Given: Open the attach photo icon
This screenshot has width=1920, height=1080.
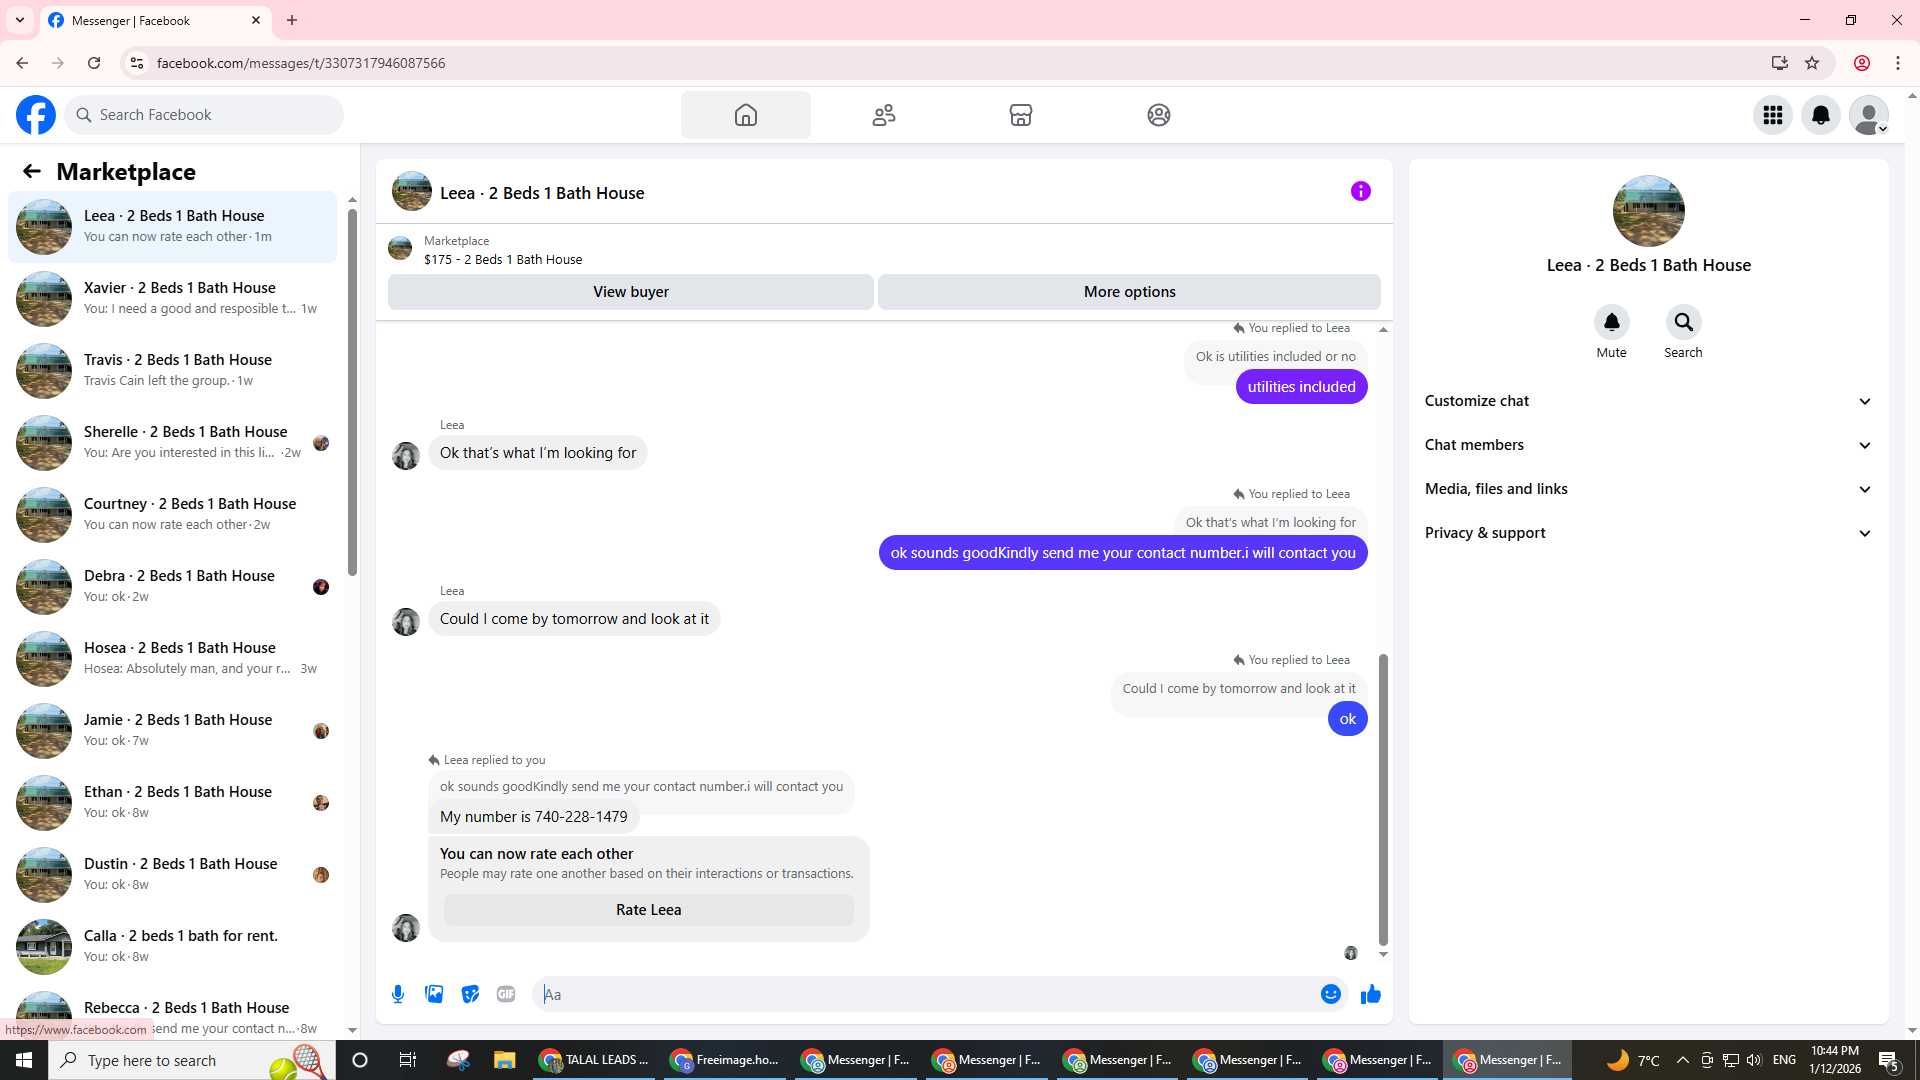Looking at the screenshot, I should point(434,994).
